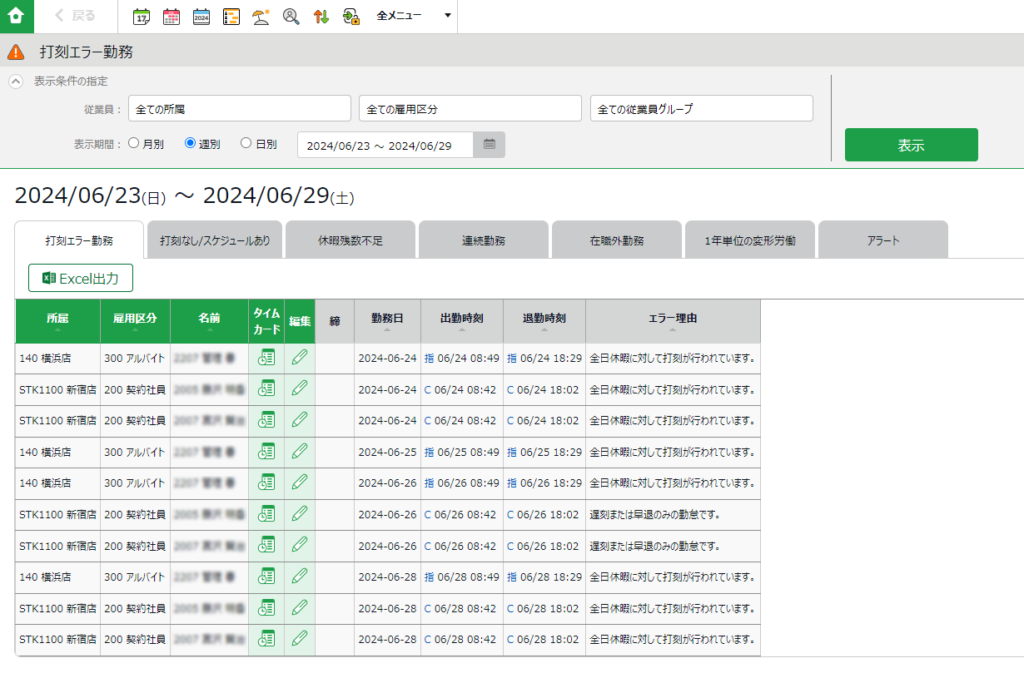1024x683 pixels.
Task: Click the employee search magnifier icon
Action: click(291, 16)
